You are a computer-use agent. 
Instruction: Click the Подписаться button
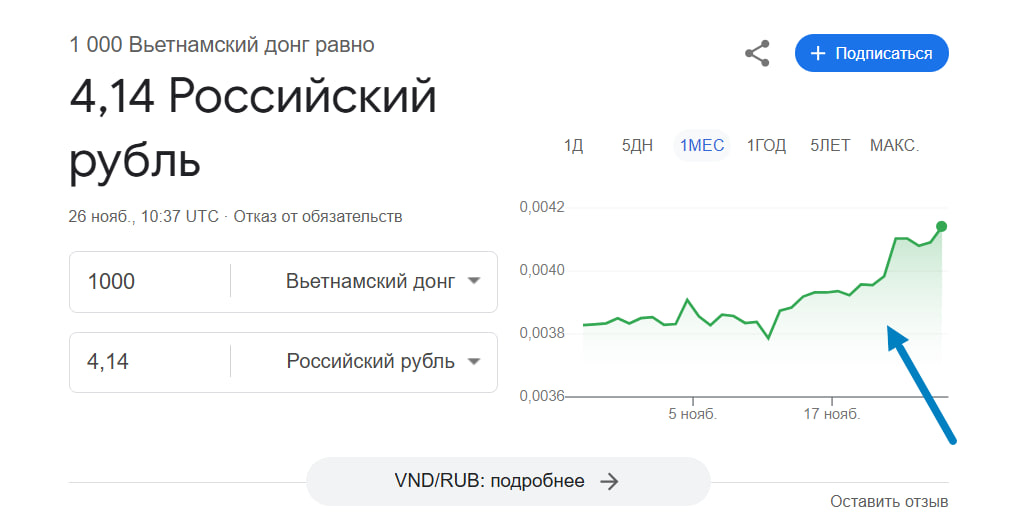(x=872, y=53)
